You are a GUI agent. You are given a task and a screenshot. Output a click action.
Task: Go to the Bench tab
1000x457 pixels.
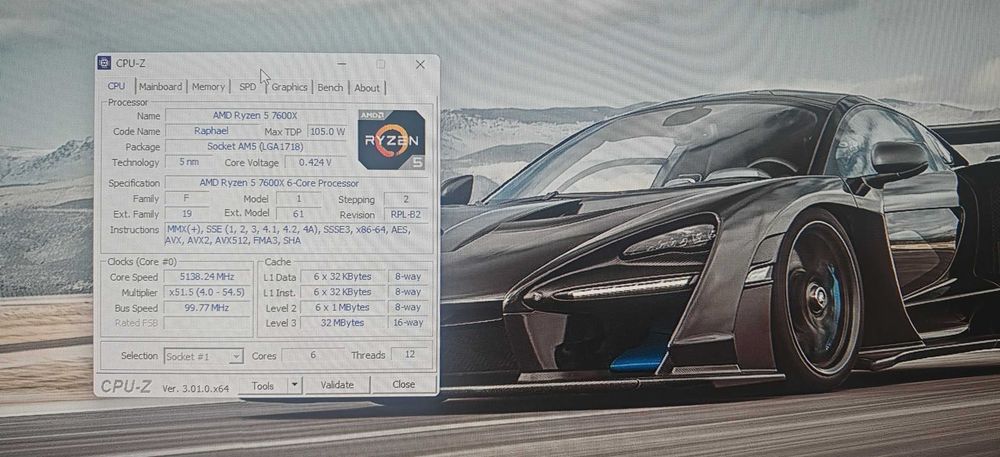[x=330, y=88]
